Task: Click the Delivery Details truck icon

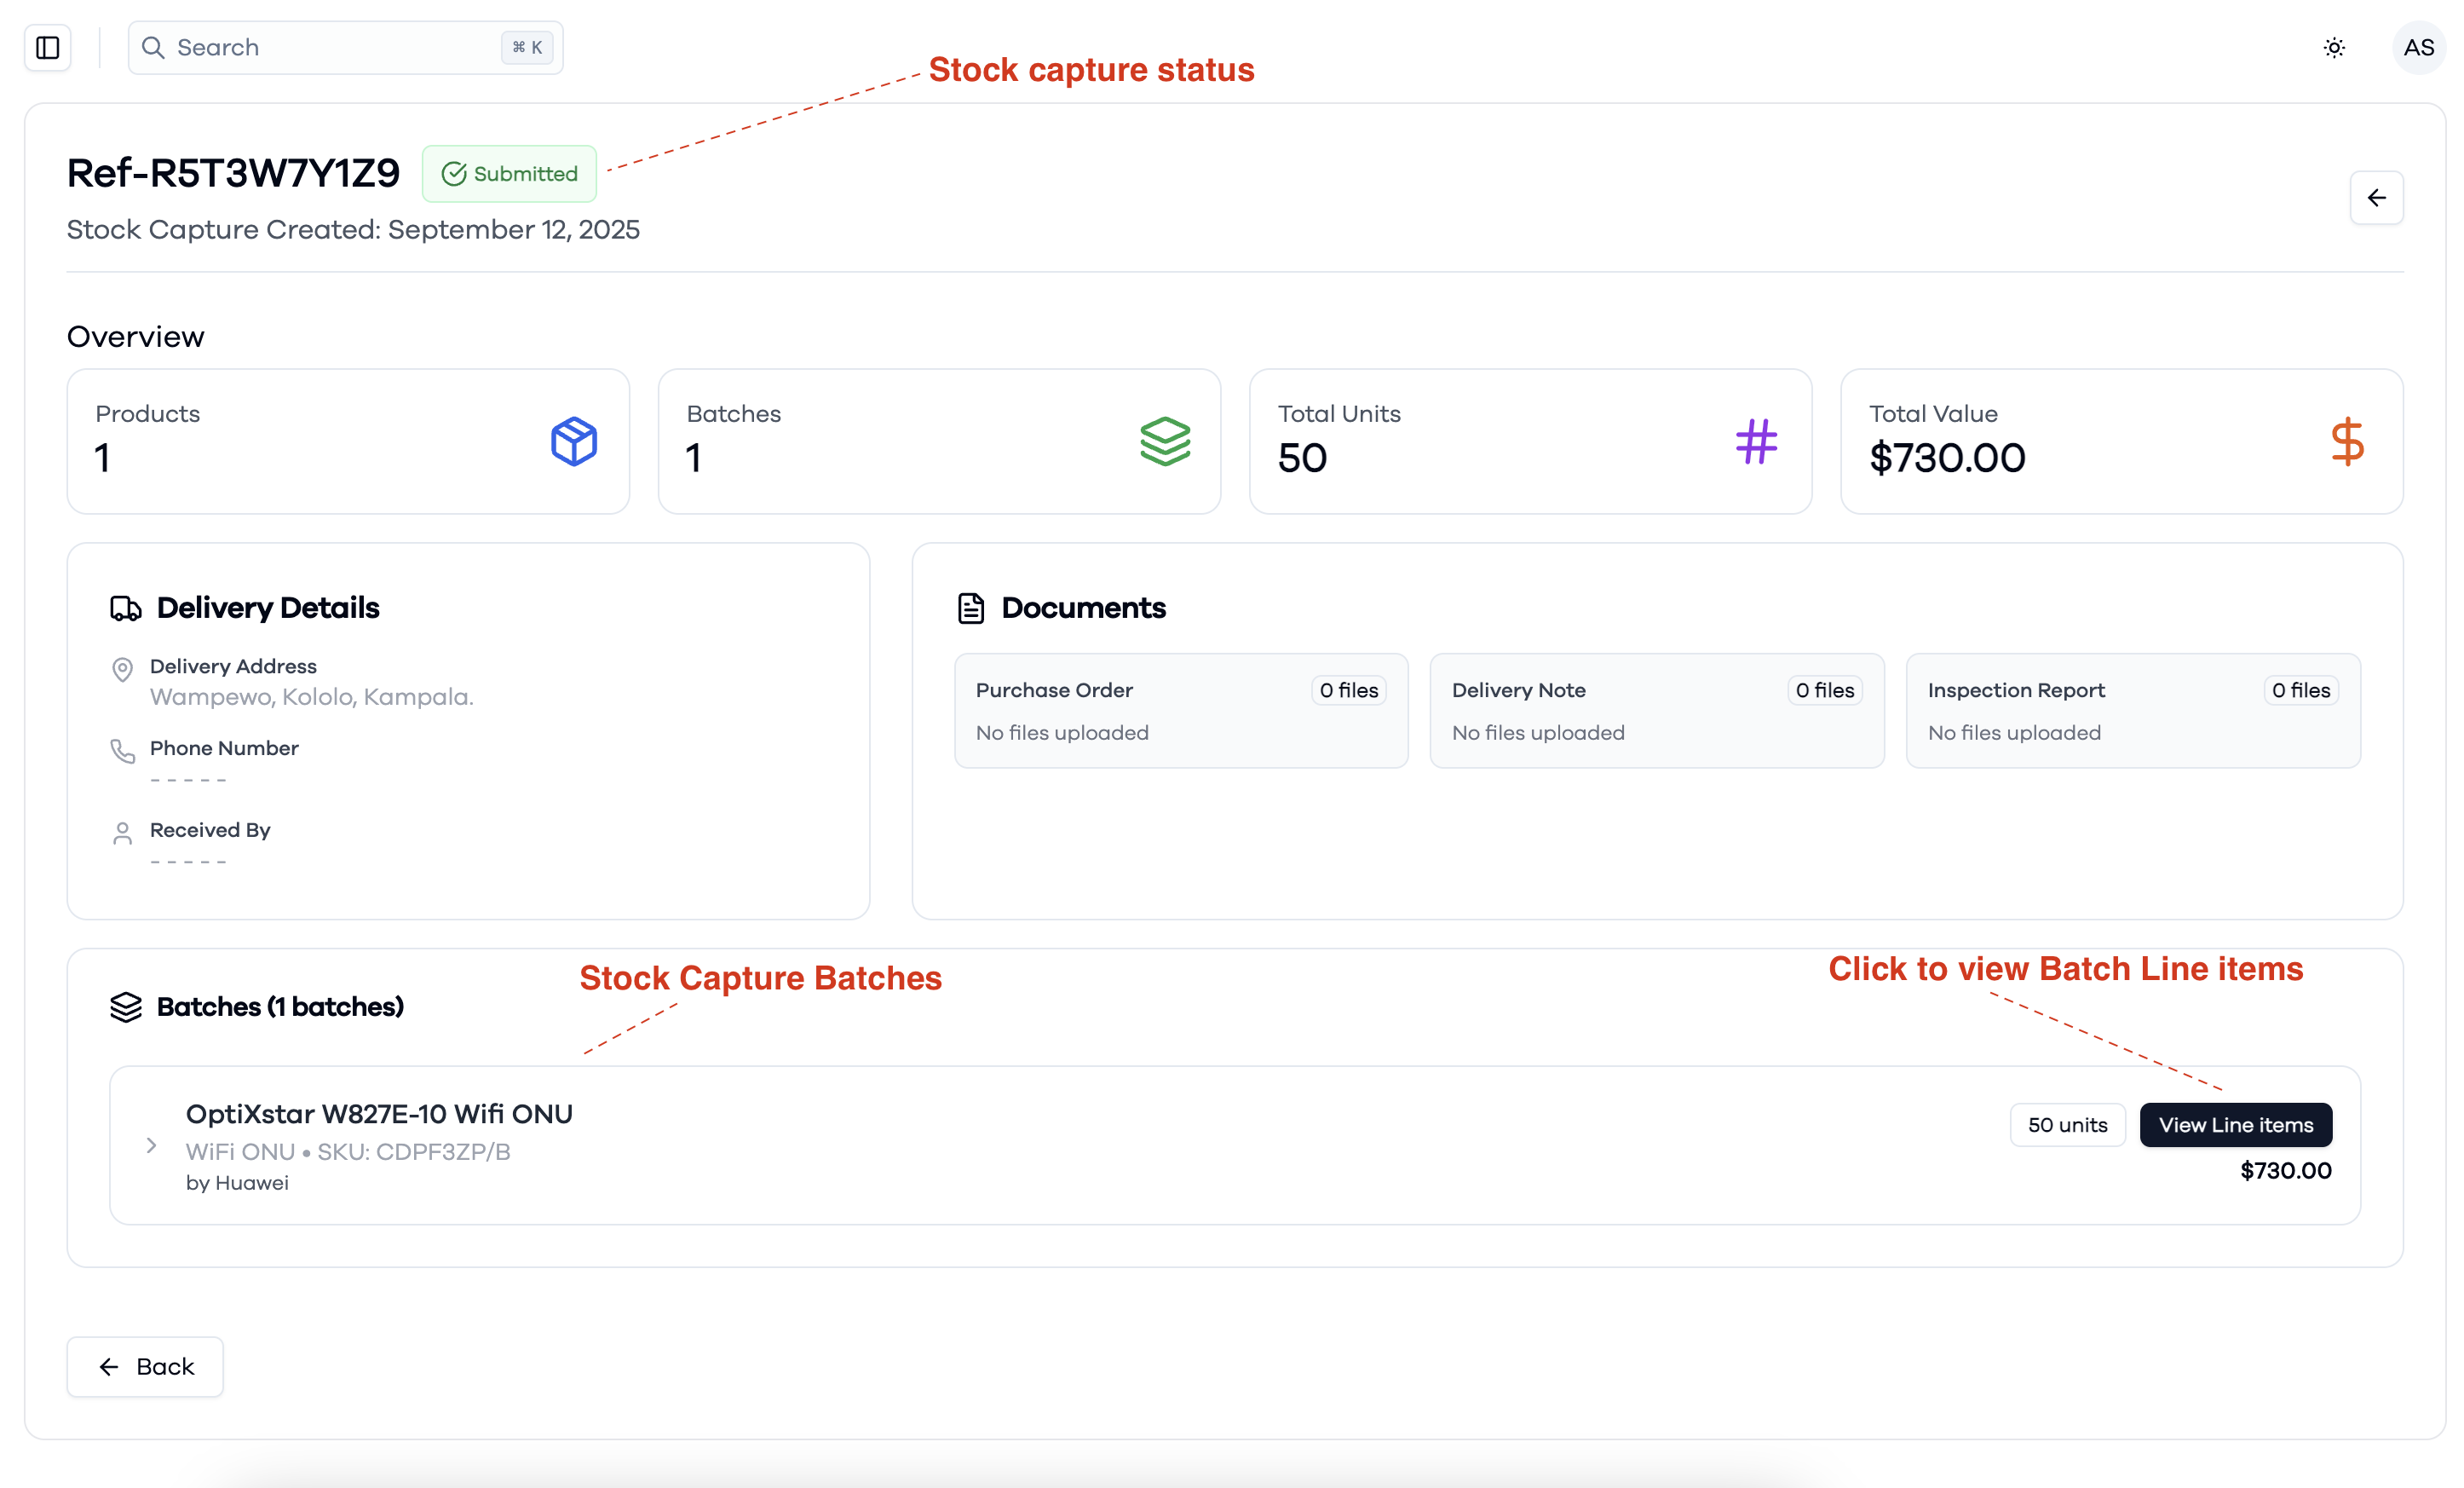Action: [x=125, y=608]
